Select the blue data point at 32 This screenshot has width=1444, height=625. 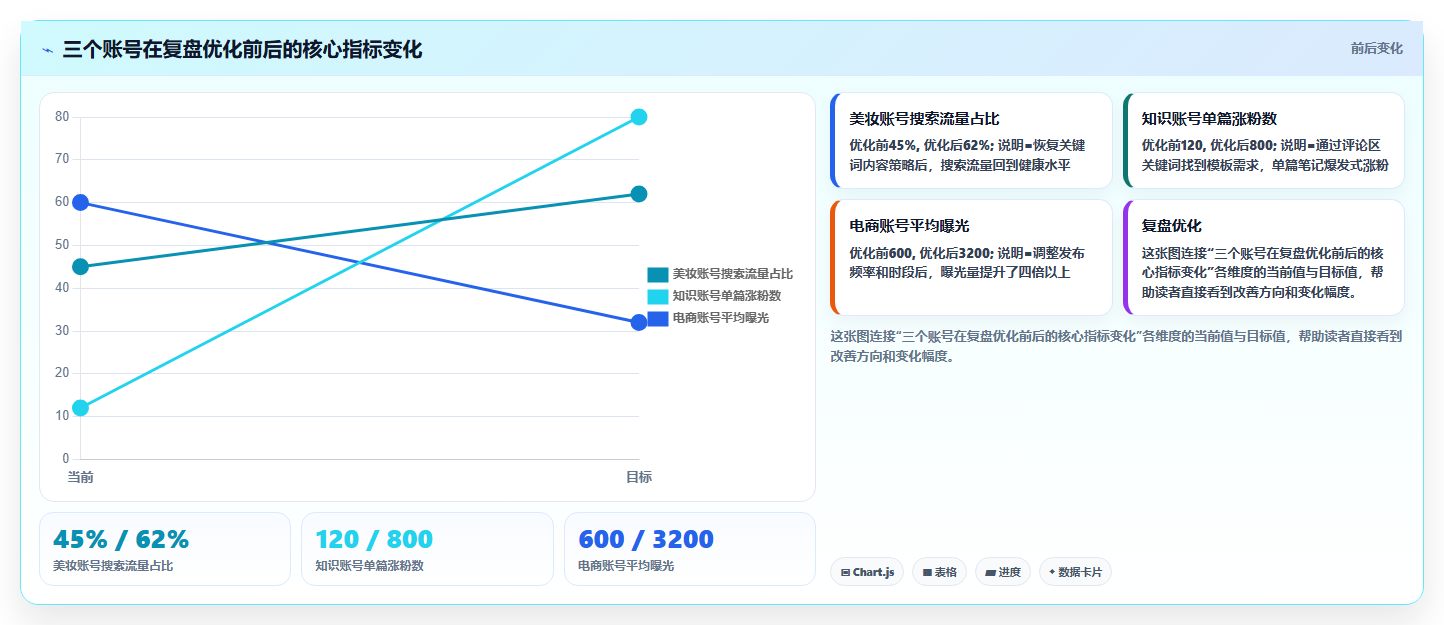[639, 322]
